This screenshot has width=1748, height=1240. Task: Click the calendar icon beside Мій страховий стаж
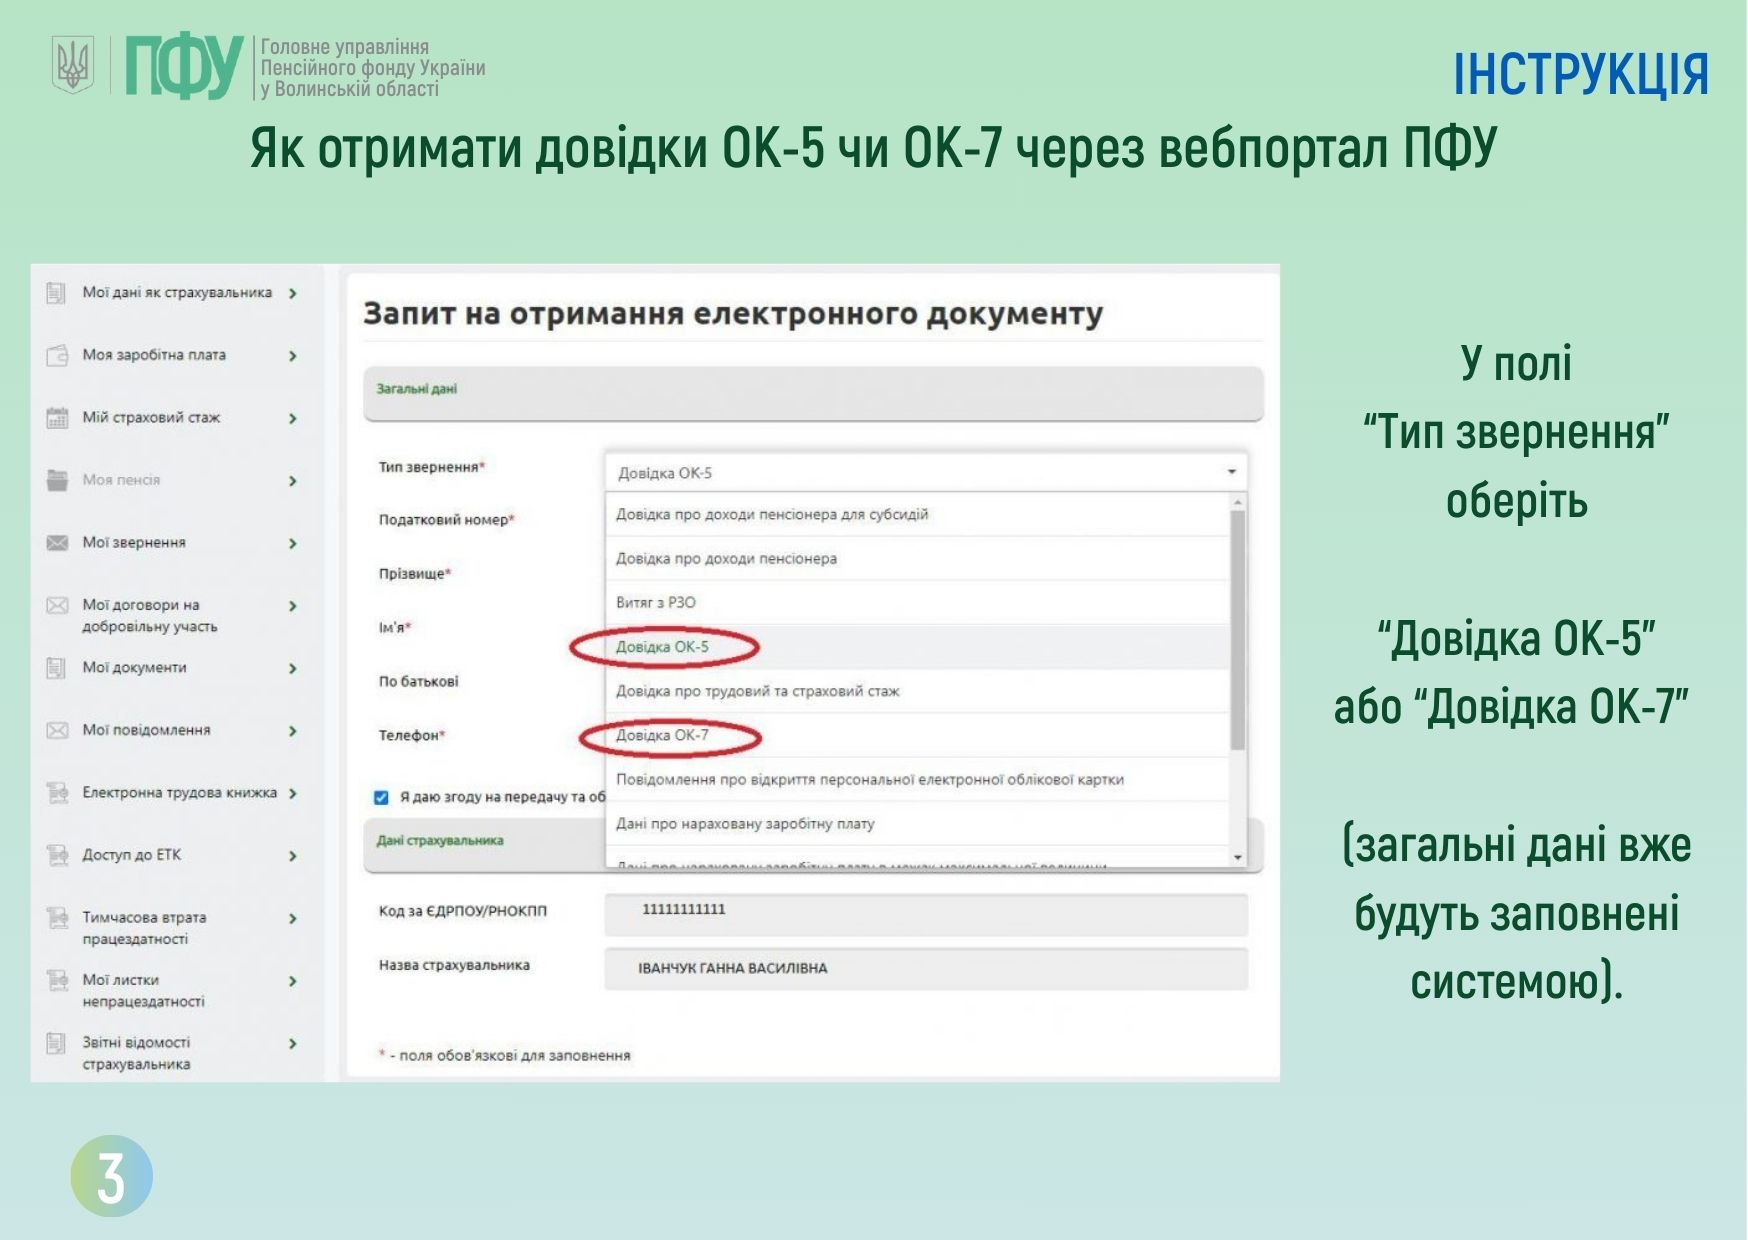pos(57,418)
